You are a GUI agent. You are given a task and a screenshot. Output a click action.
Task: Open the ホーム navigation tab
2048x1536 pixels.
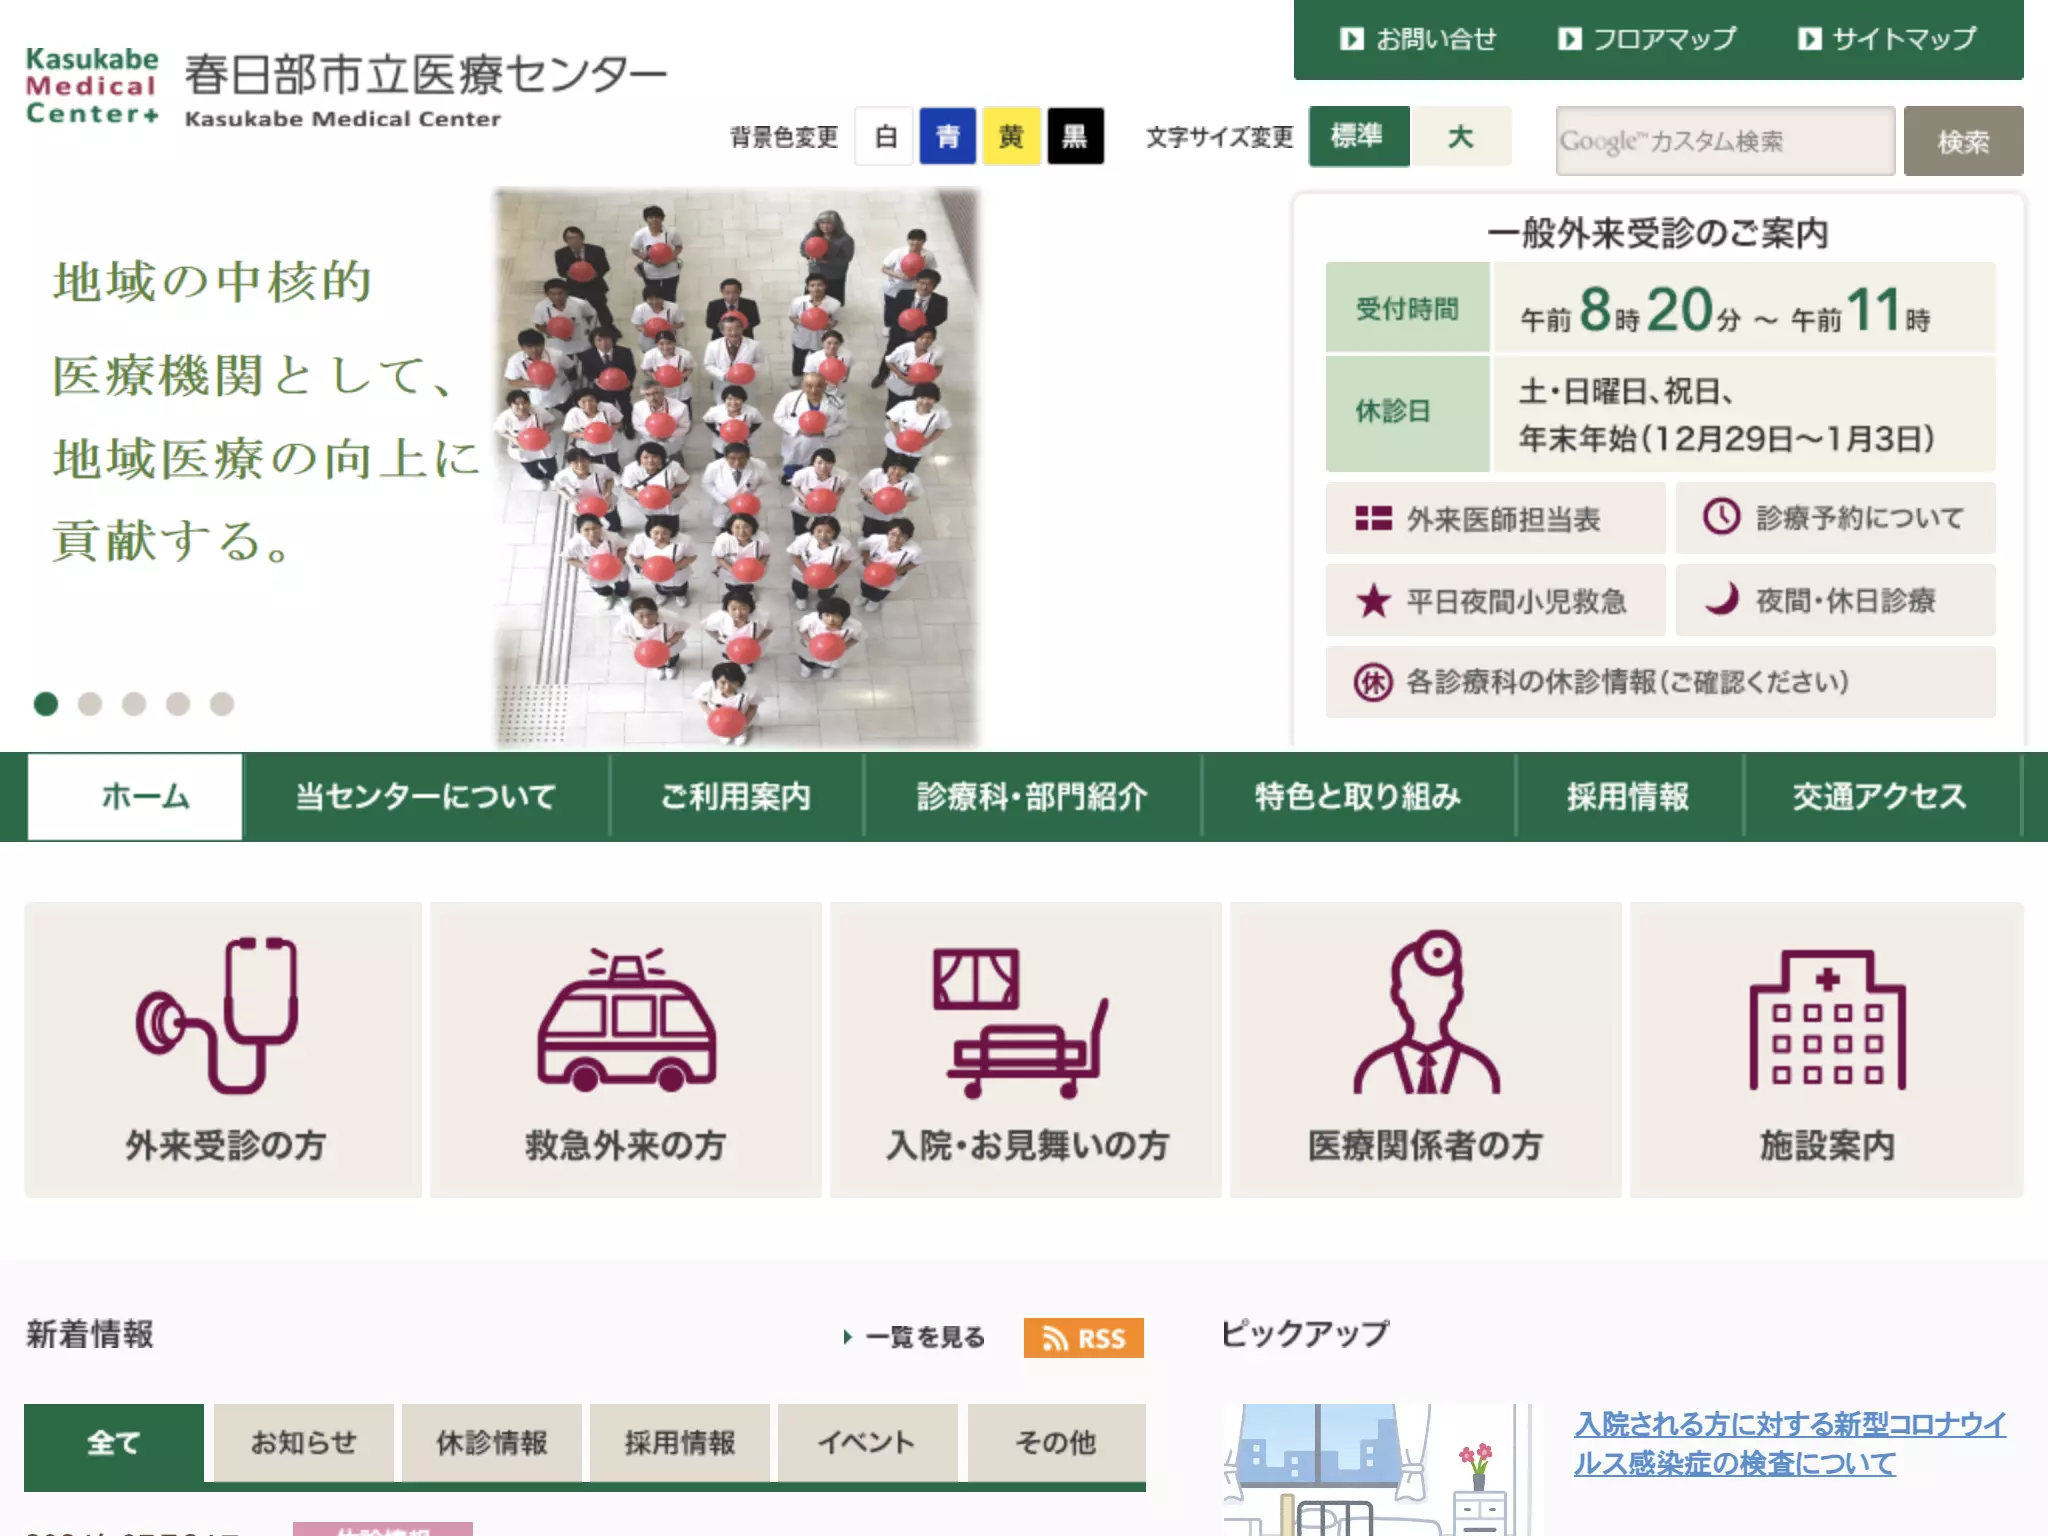(x=135, y=797)
